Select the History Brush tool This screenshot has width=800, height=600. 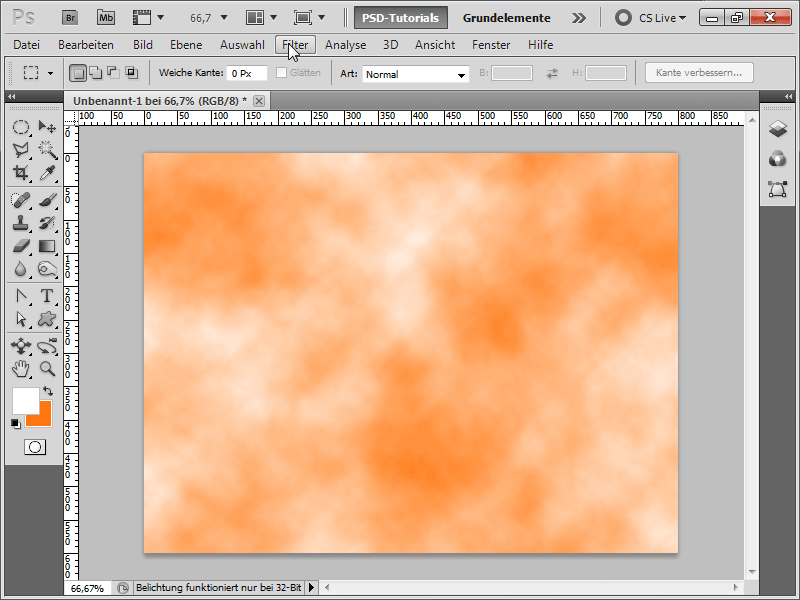(47, 223)
